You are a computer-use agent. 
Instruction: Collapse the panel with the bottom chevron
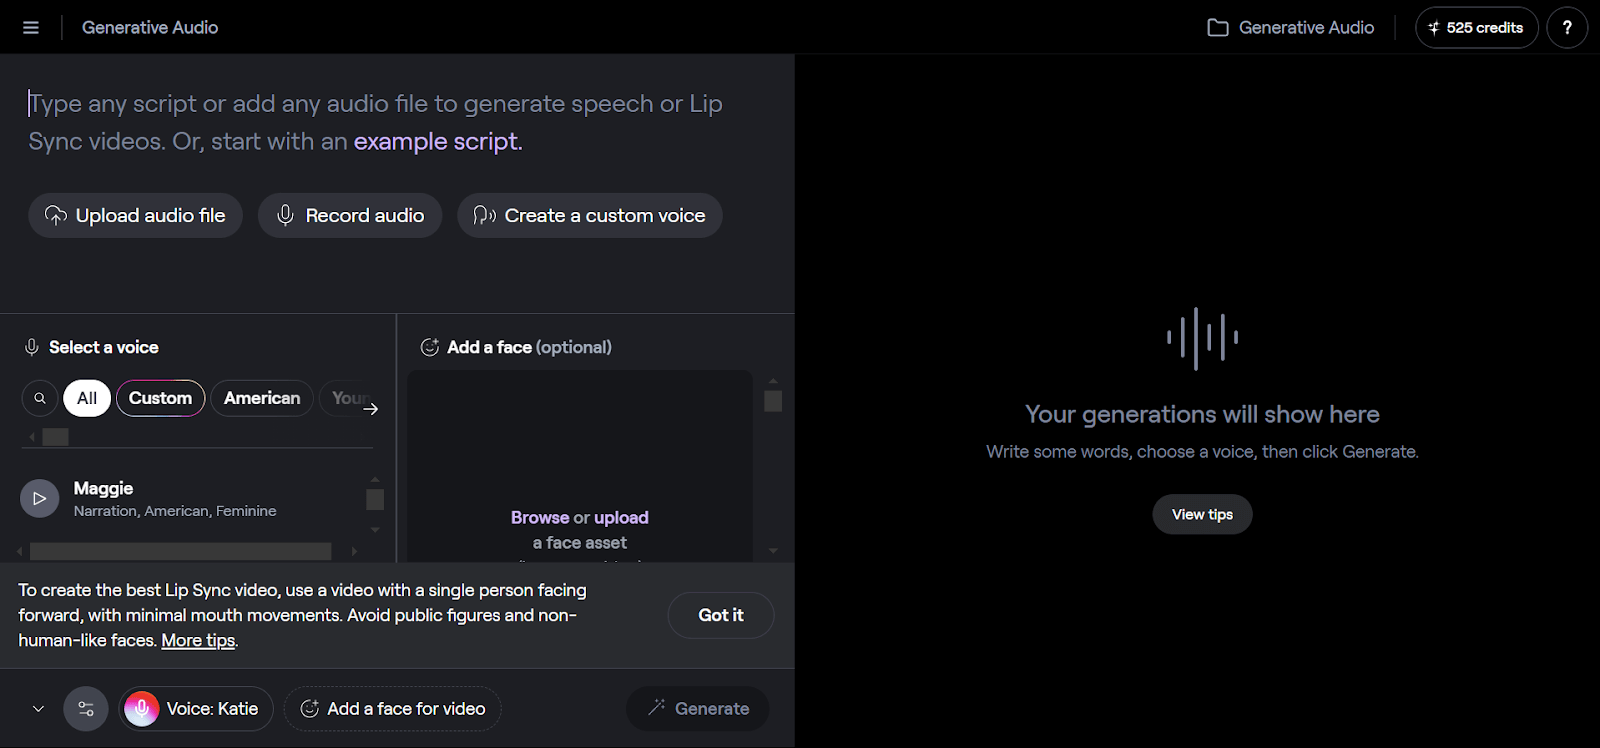(x=38, y=709)
